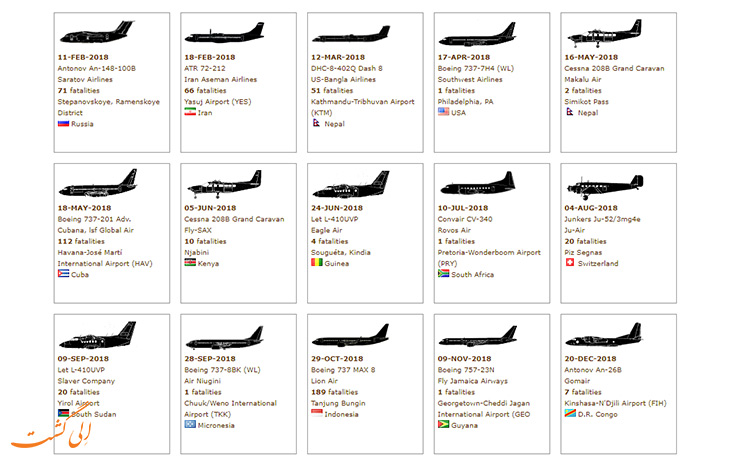
Task: Click the South Sudan flag icon
Action: 63,413
